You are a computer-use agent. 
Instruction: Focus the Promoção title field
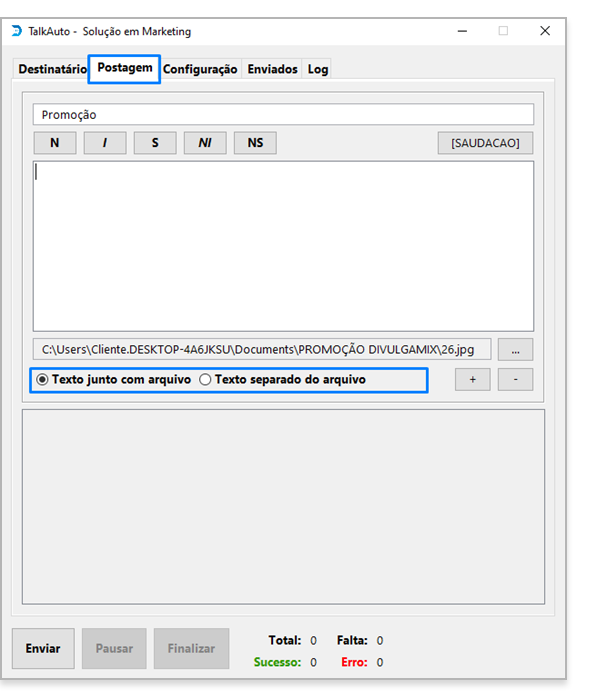tap(283, 115)
